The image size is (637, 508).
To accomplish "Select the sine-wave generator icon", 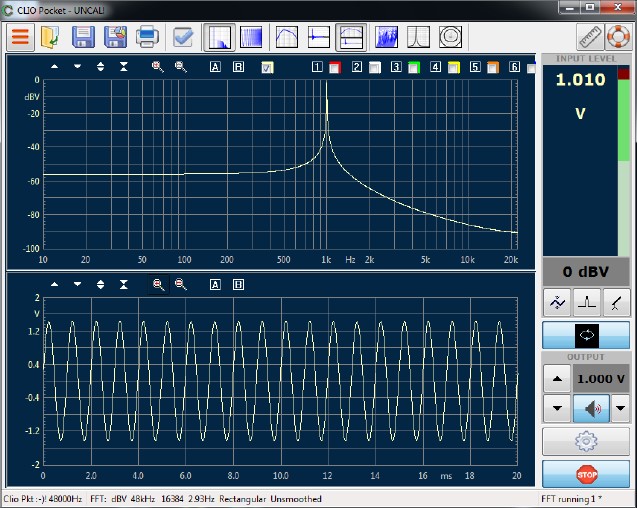I will tap(556, 301).
